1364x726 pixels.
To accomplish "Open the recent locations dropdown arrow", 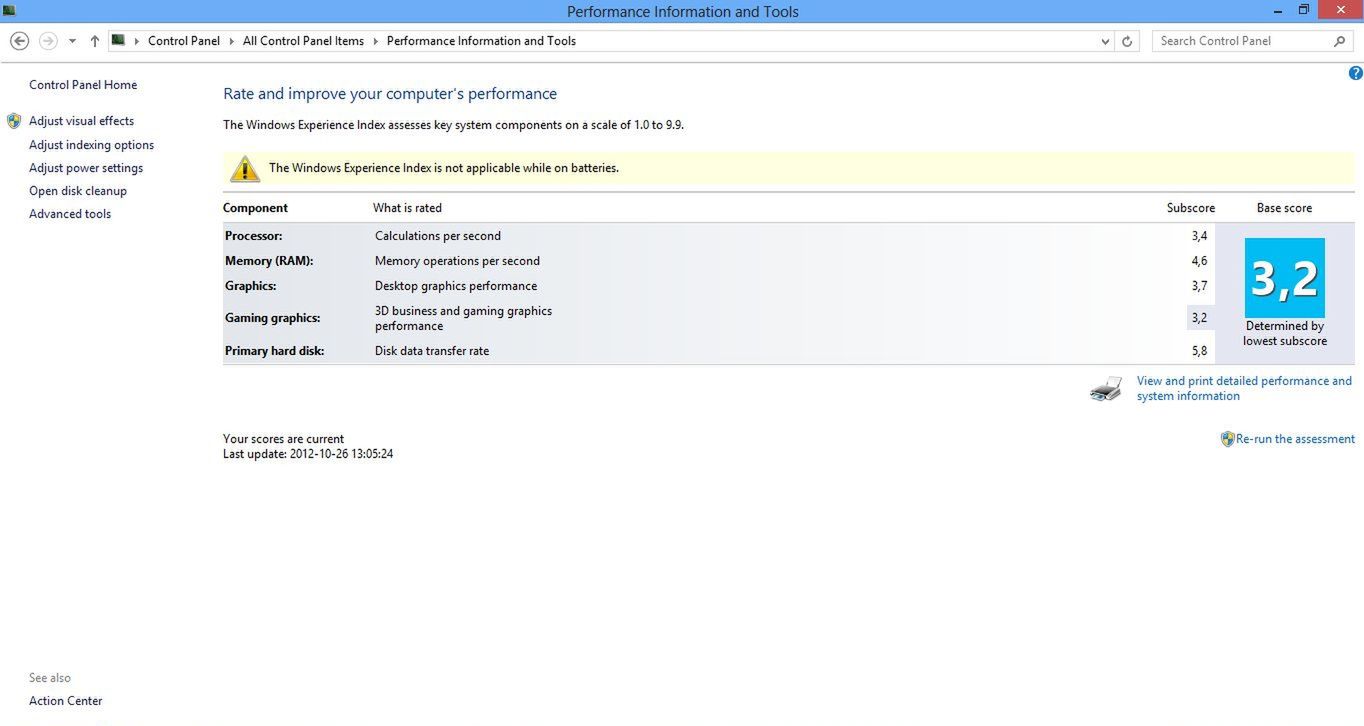I will point(72,41).
